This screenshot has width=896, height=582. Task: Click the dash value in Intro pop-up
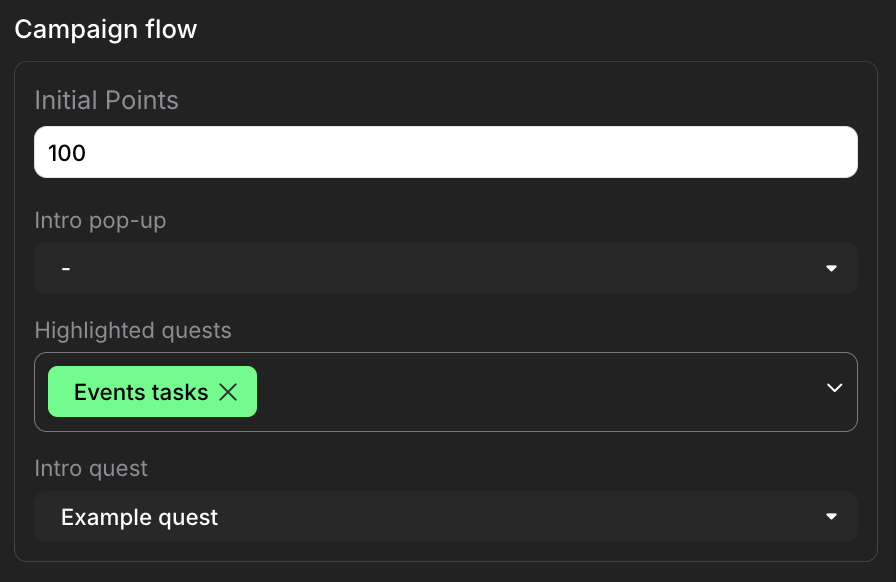(x=66, y=269)
